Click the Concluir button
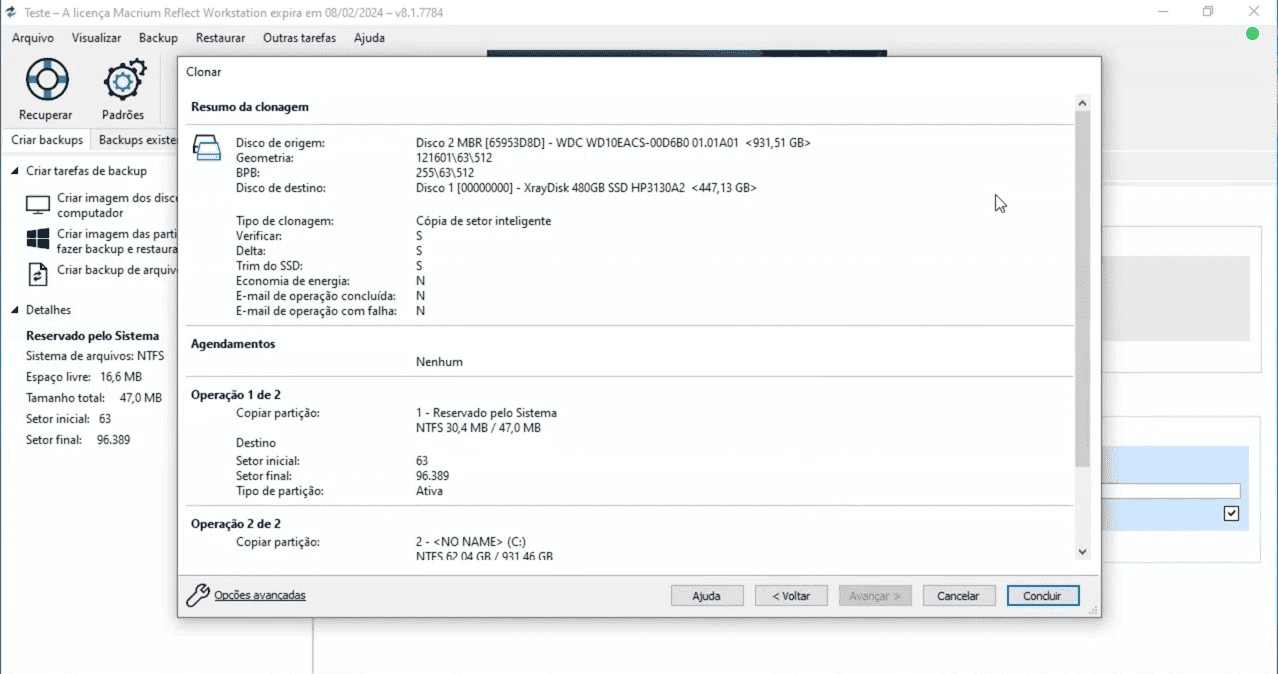Image resolution: width=1278 pixels, height=674 pixels. point(1043,595)
